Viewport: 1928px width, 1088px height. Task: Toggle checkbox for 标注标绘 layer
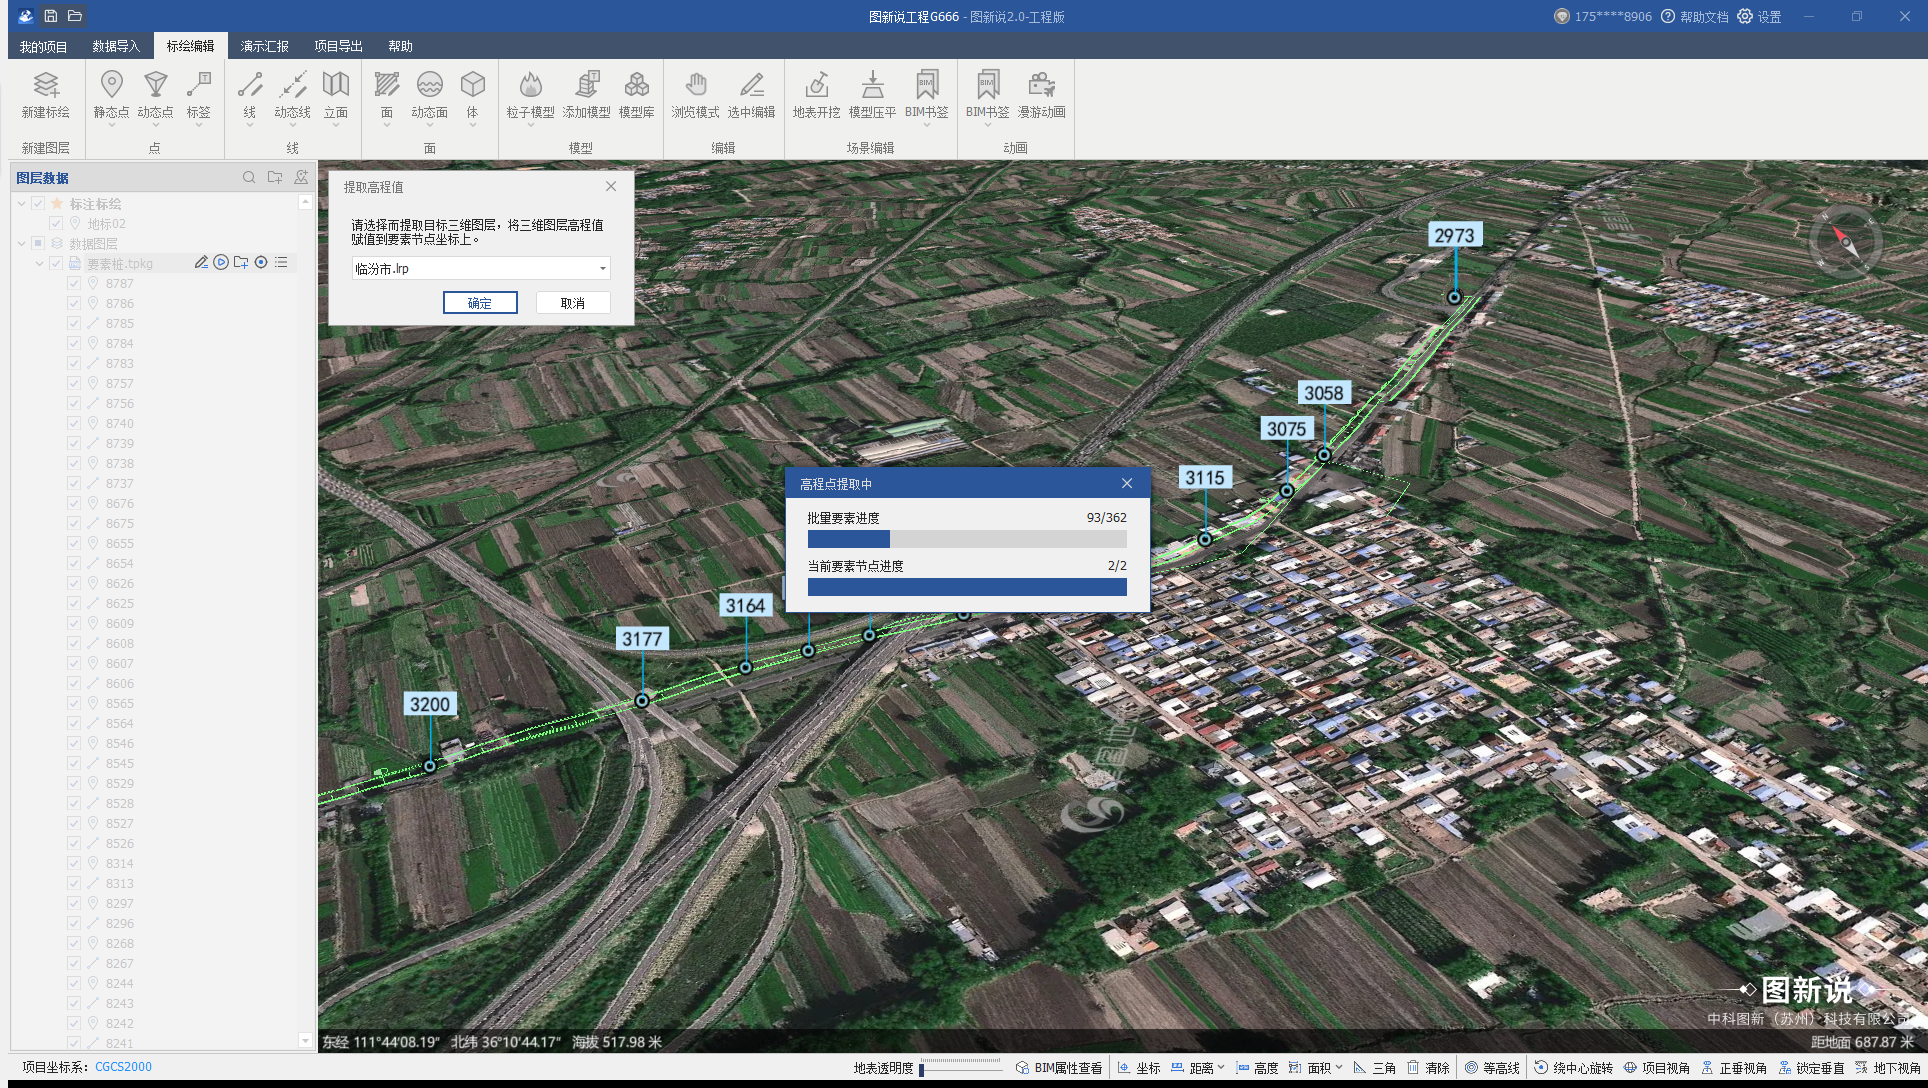[38, 203]
